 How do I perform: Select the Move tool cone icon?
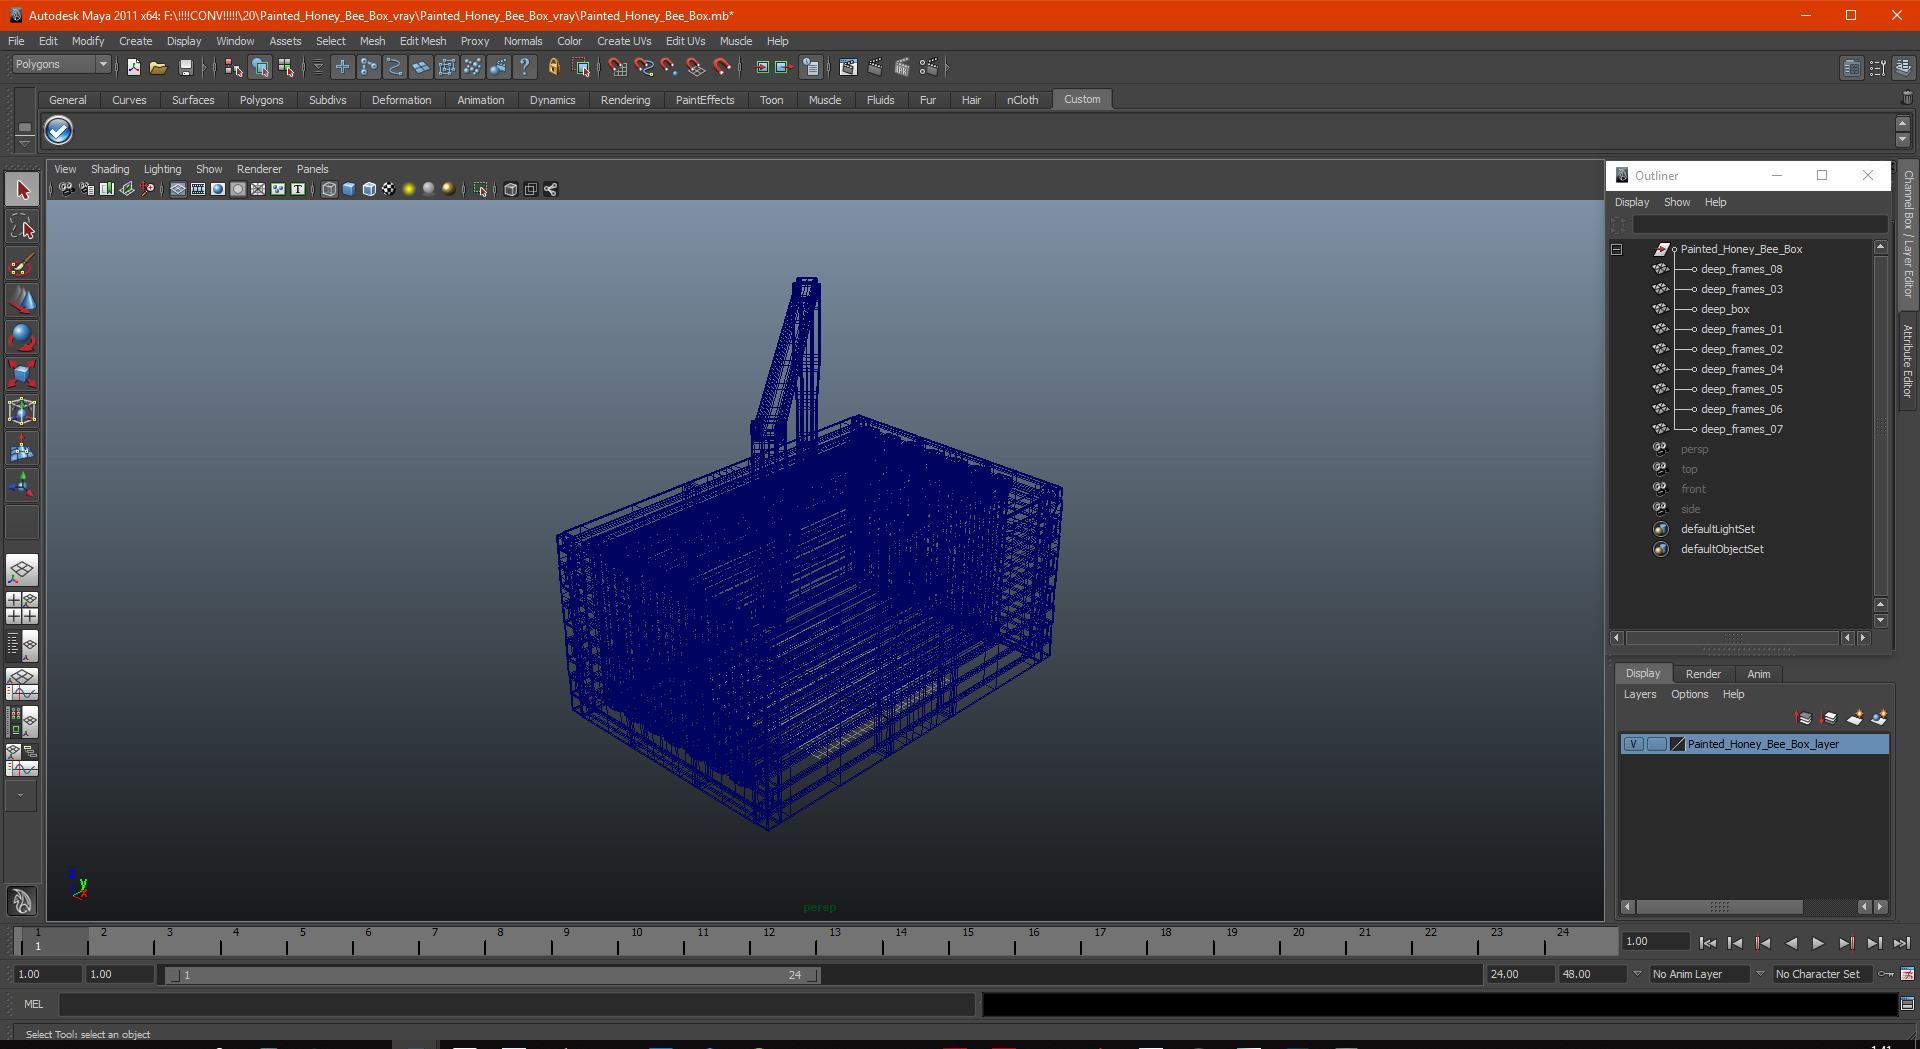22,300
